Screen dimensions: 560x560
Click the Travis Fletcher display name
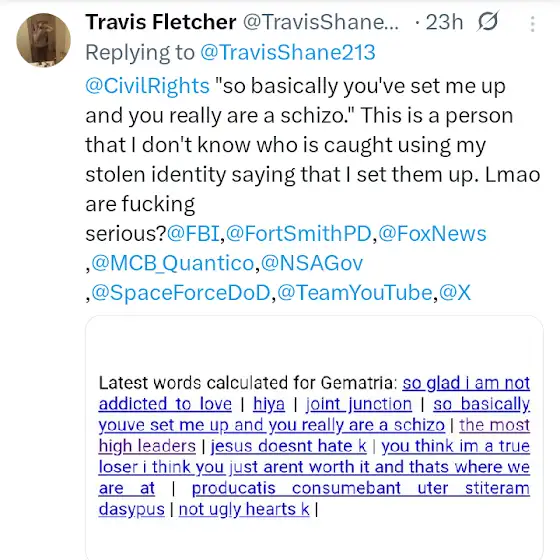pyautogui.click(x=161, y=22)
